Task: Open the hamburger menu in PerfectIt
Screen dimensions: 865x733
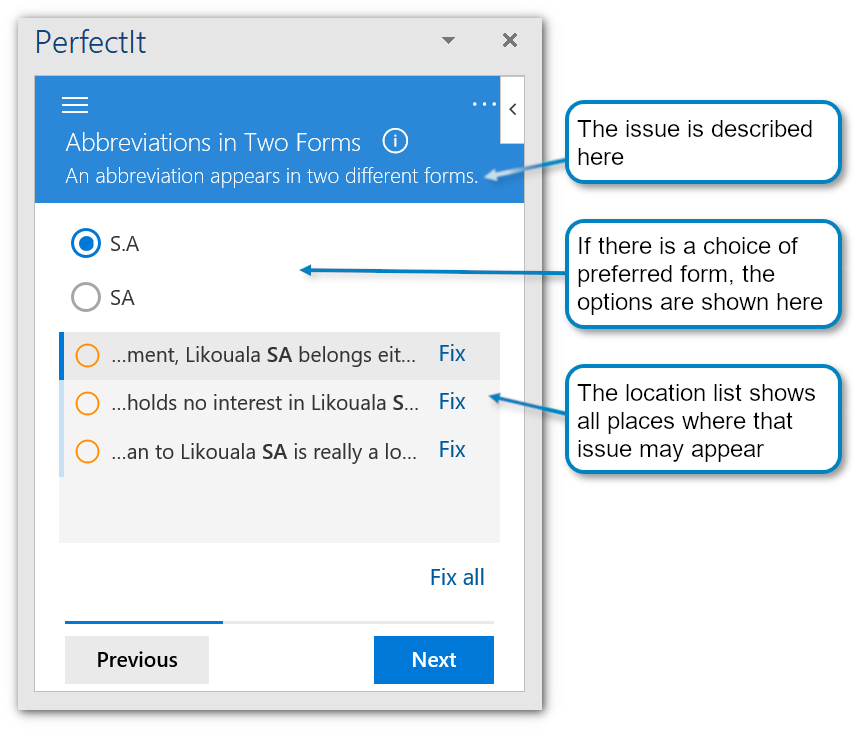Action: (75, 105)
